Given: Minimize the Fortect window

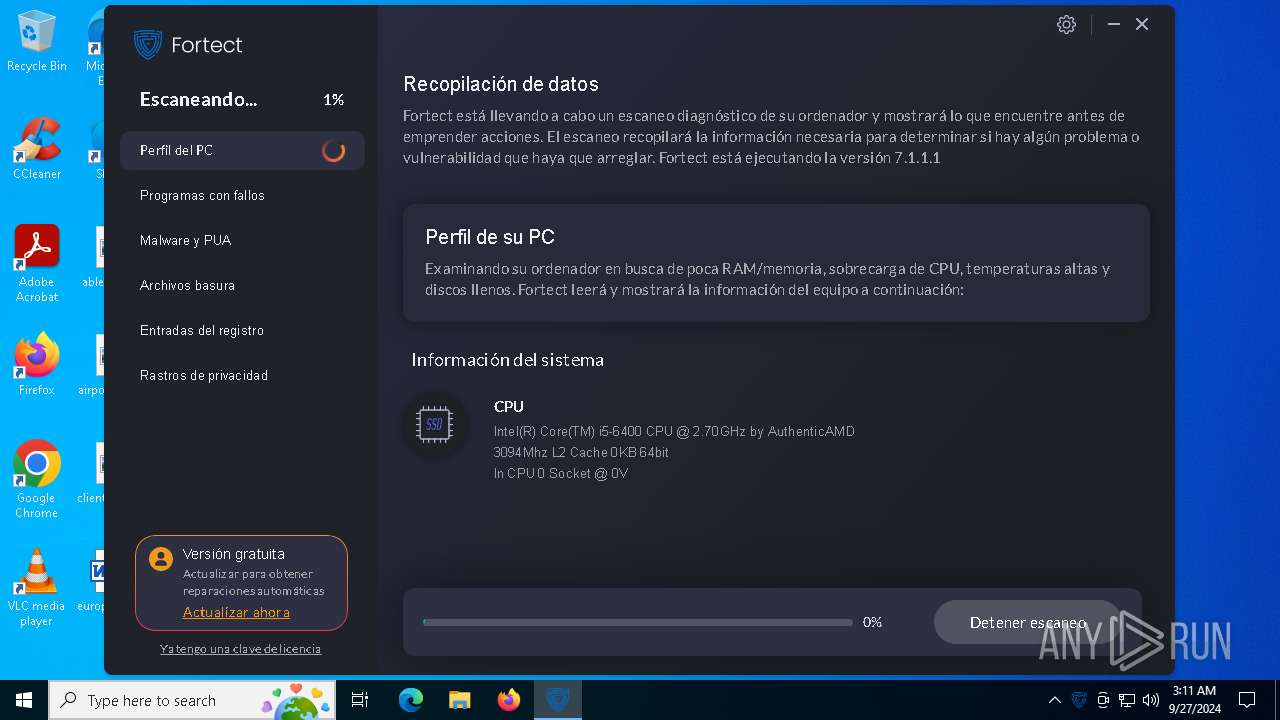Looking at the screenshot, I should tap(1113, 24).
